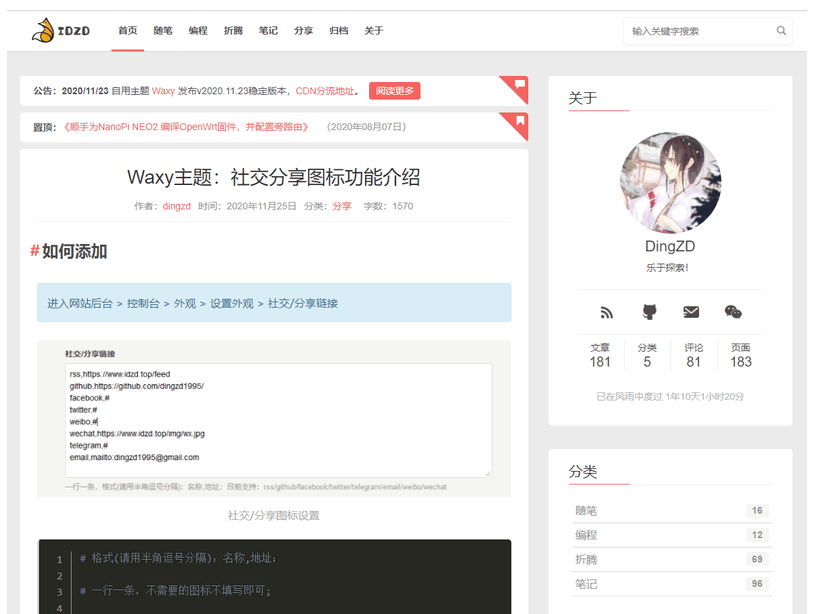Click the 分类 sidebar heading

pyautogui.click(x=583, y=472)
